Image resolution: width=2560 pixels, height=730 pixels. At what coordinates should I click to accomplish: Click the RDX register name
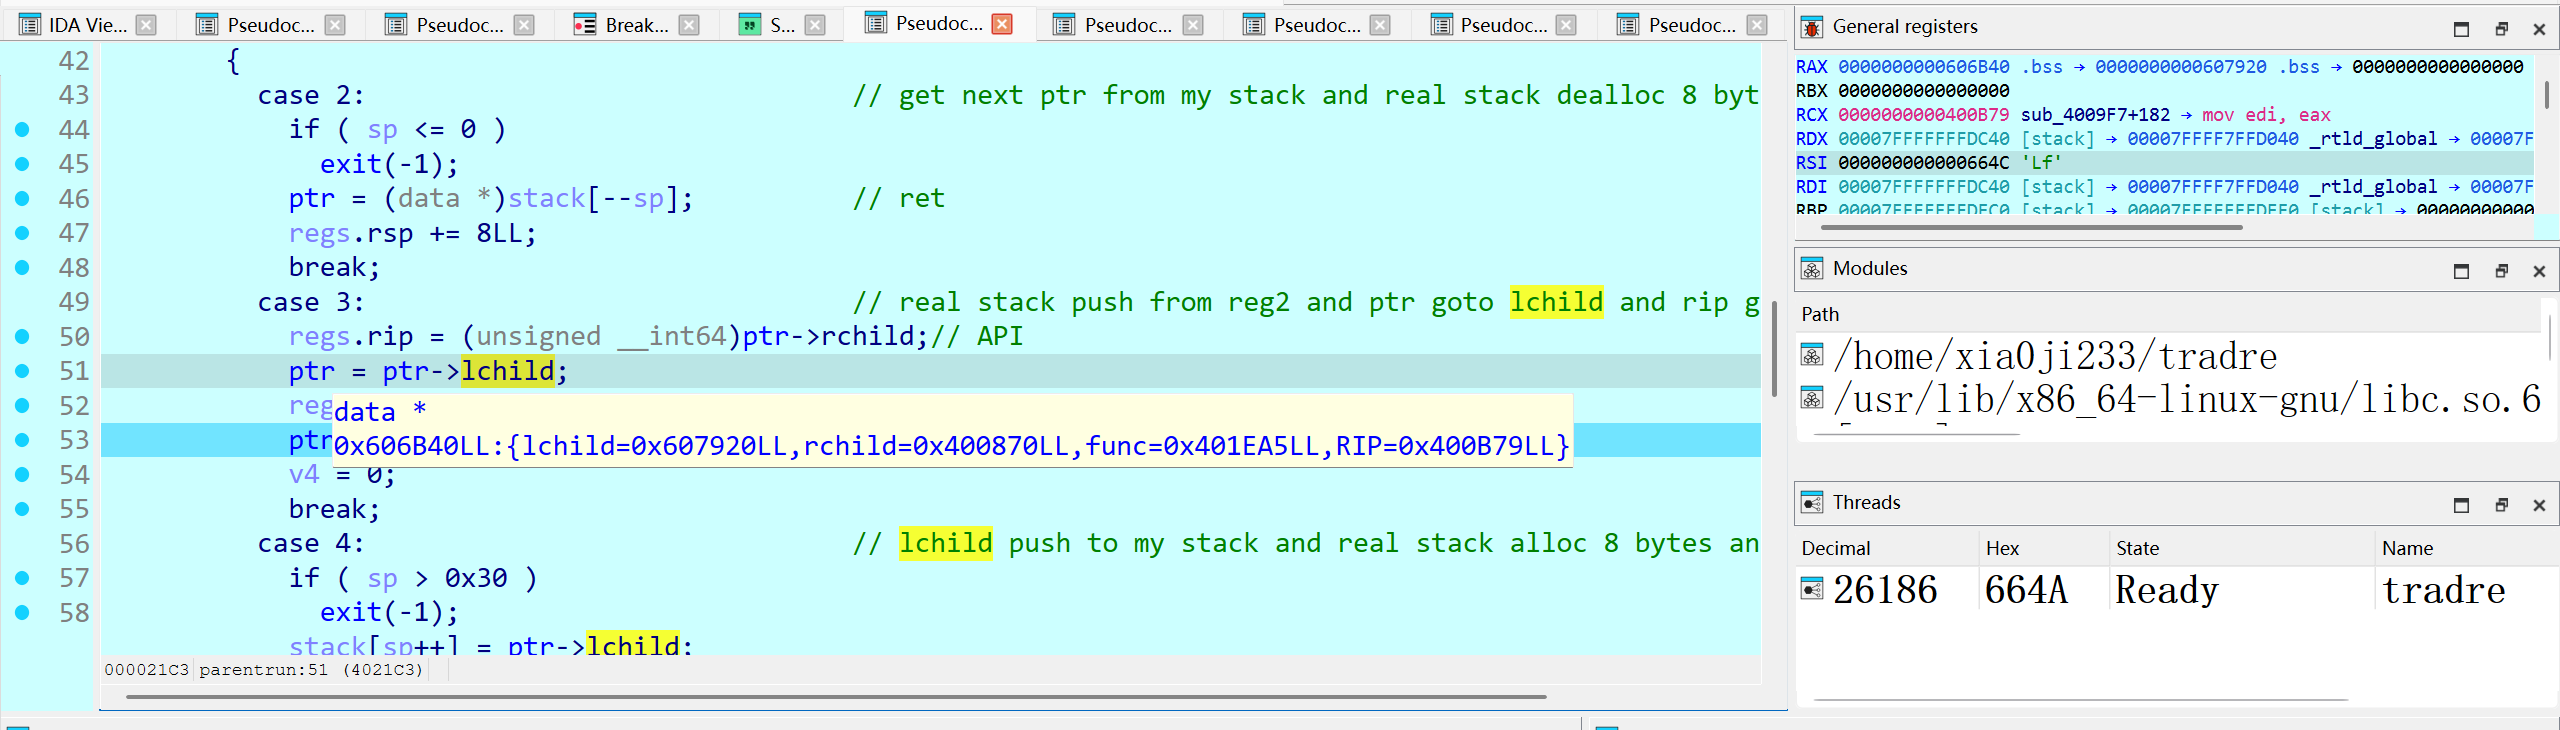coord(1812,139)
